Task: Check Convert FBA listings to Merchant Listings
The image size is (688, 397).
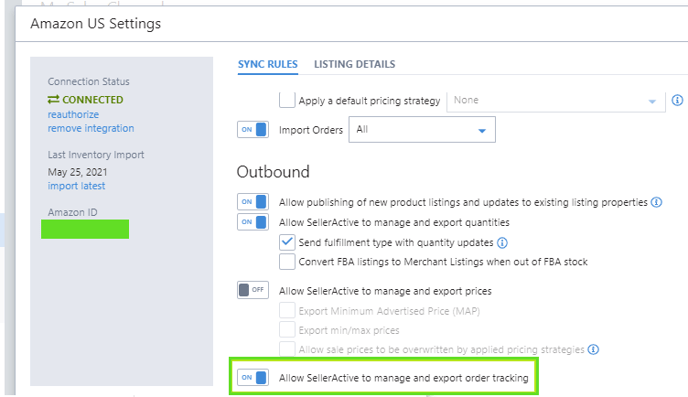Action: pos(287,261)
